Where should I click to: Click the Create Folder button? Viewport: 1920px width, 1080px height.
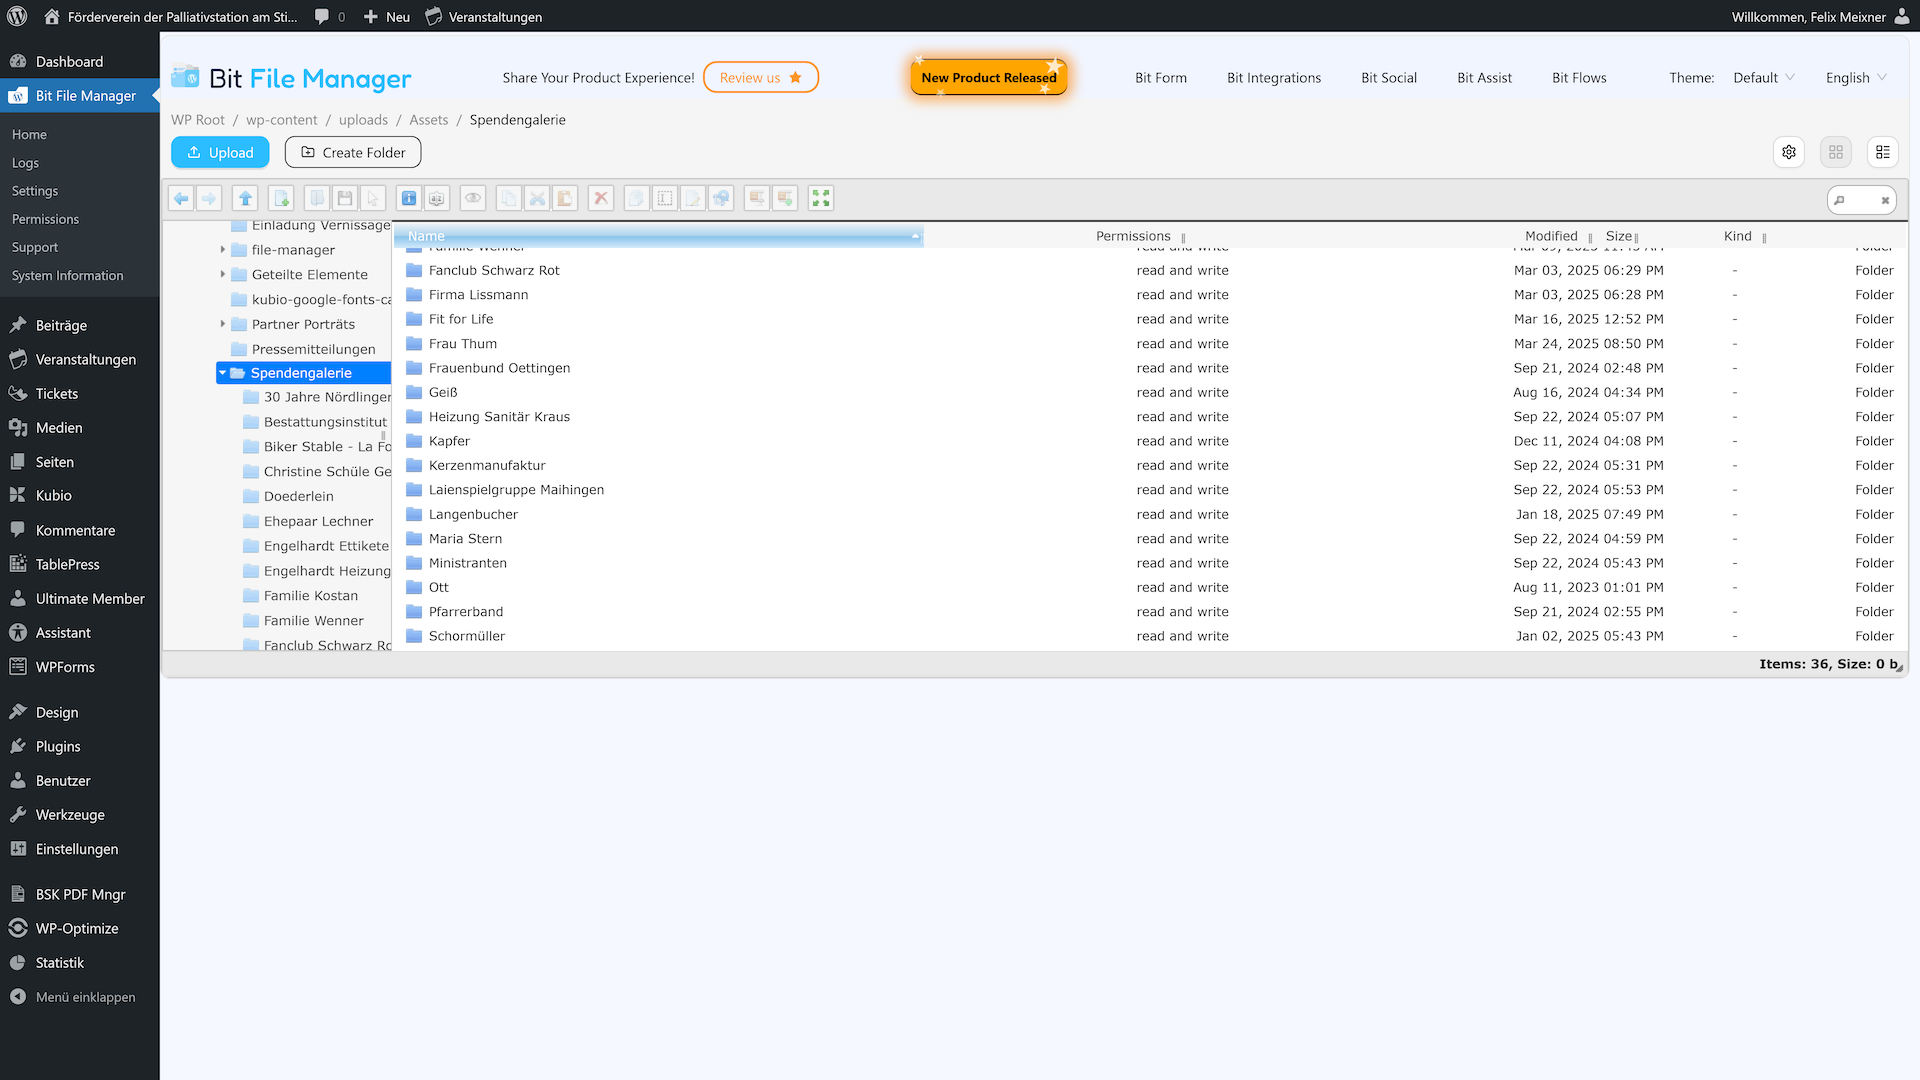tap(353, 152)
